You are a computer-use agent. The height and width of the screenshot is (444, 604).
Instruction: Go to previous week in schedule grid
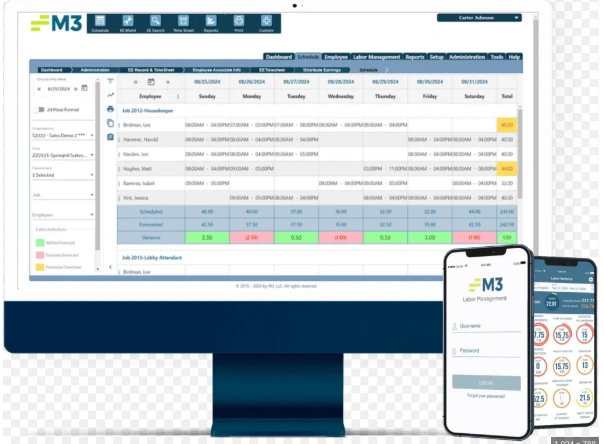point(136,82)
